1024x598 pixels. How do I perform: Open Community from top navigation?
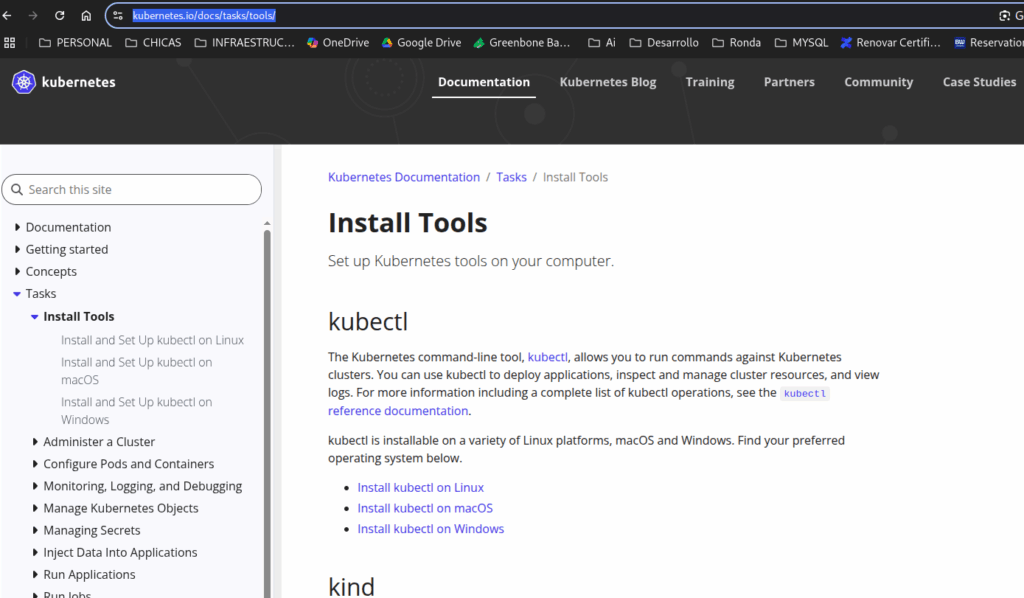tap(878, 82)
